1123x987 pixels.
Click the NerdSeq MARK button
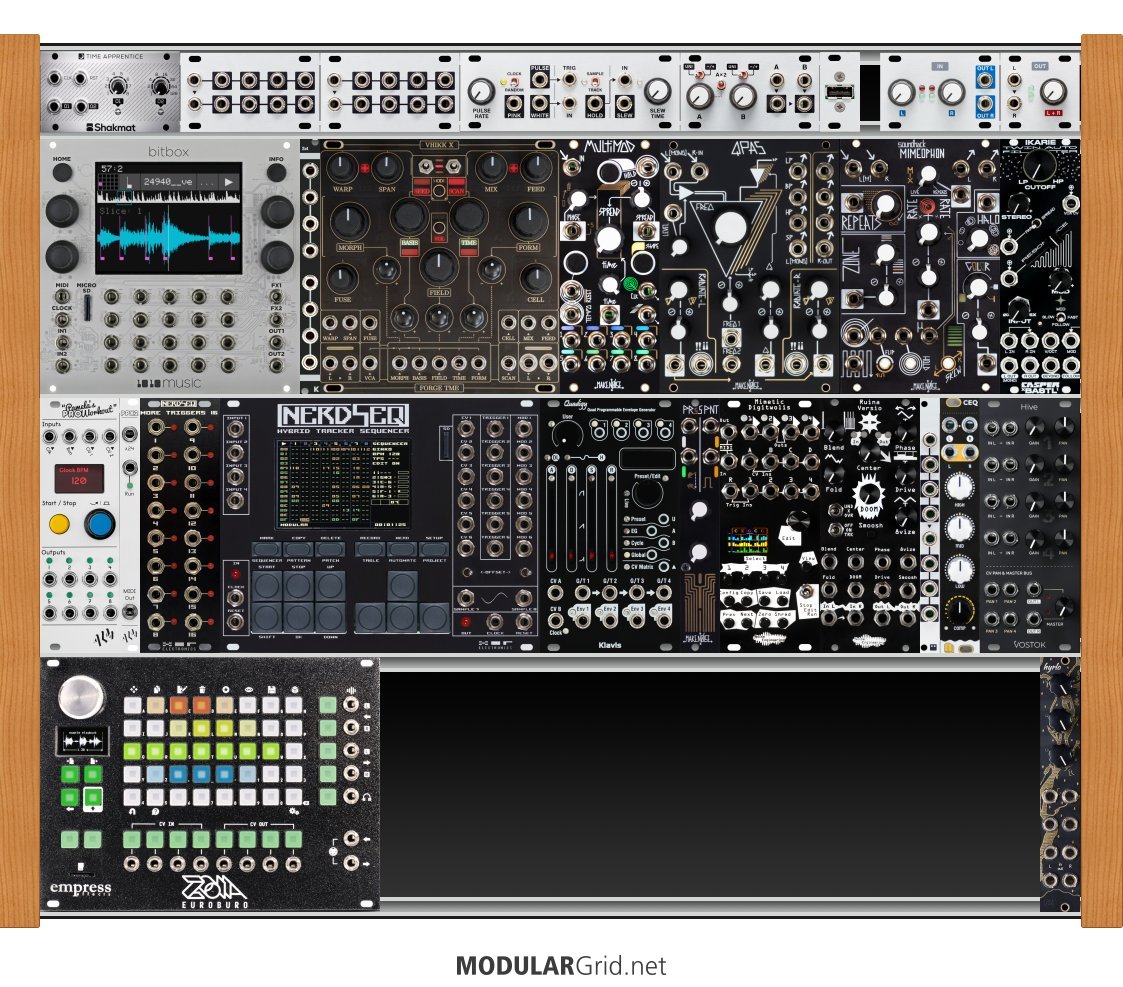point(266,549)
